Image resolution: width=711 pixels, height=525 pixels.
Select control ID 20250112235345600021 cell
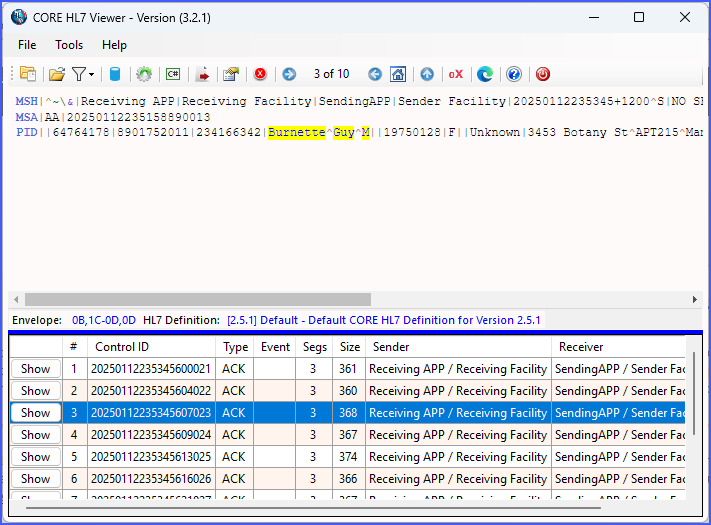point(151,369)
